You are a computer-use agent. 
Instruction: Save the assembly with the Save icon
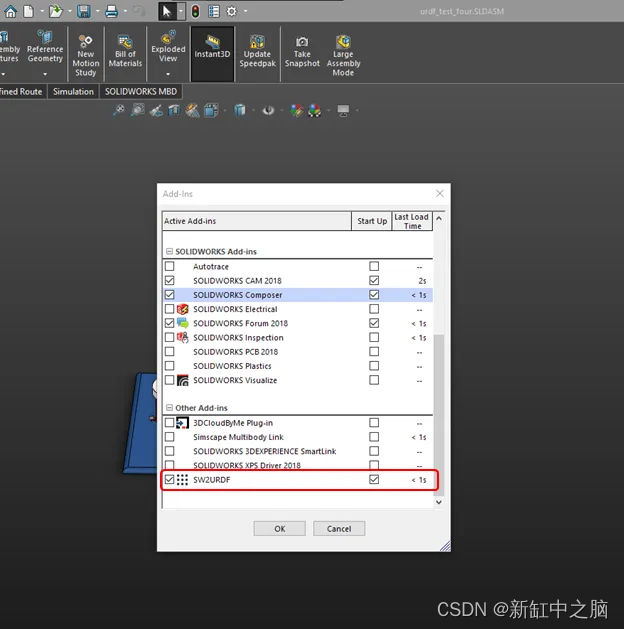coord(84,11)
